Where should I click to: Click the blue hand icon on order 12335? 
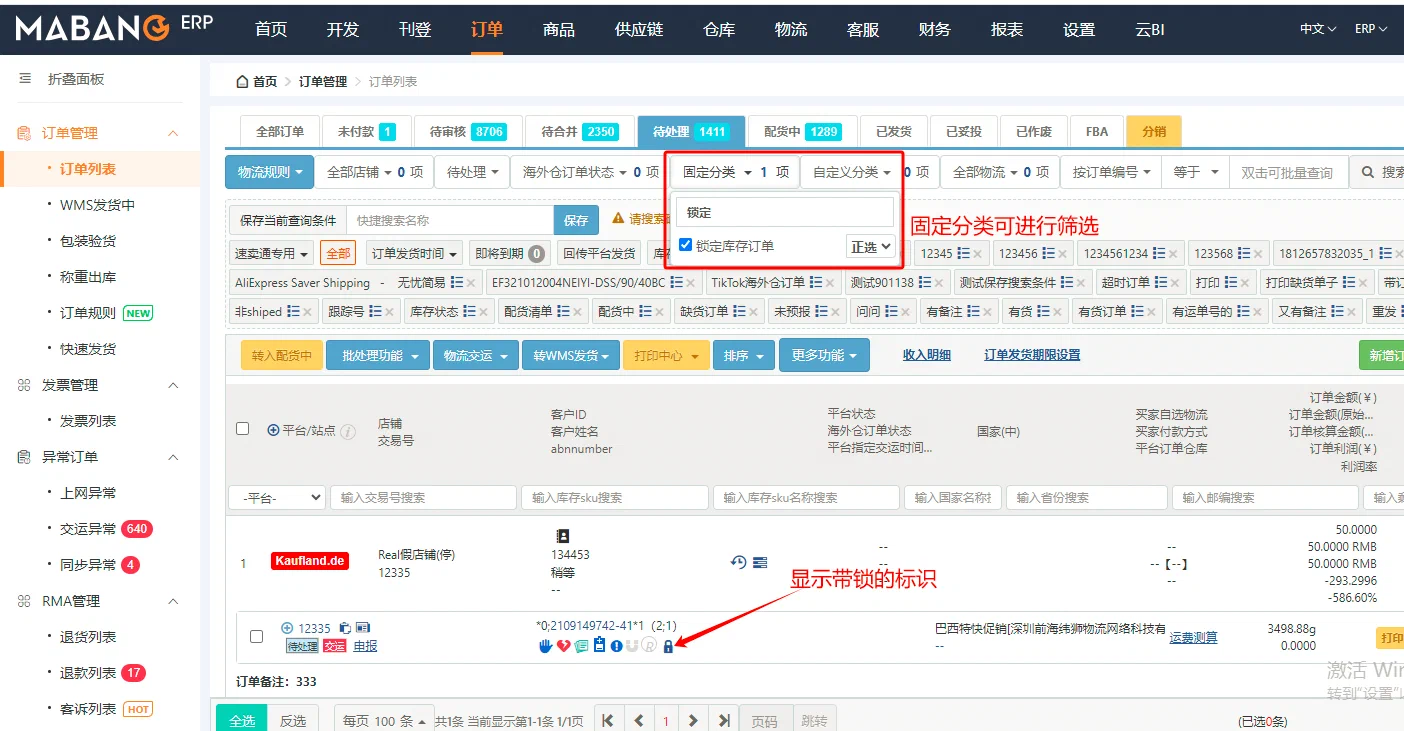pyautogui.click(x=545, y=646)
